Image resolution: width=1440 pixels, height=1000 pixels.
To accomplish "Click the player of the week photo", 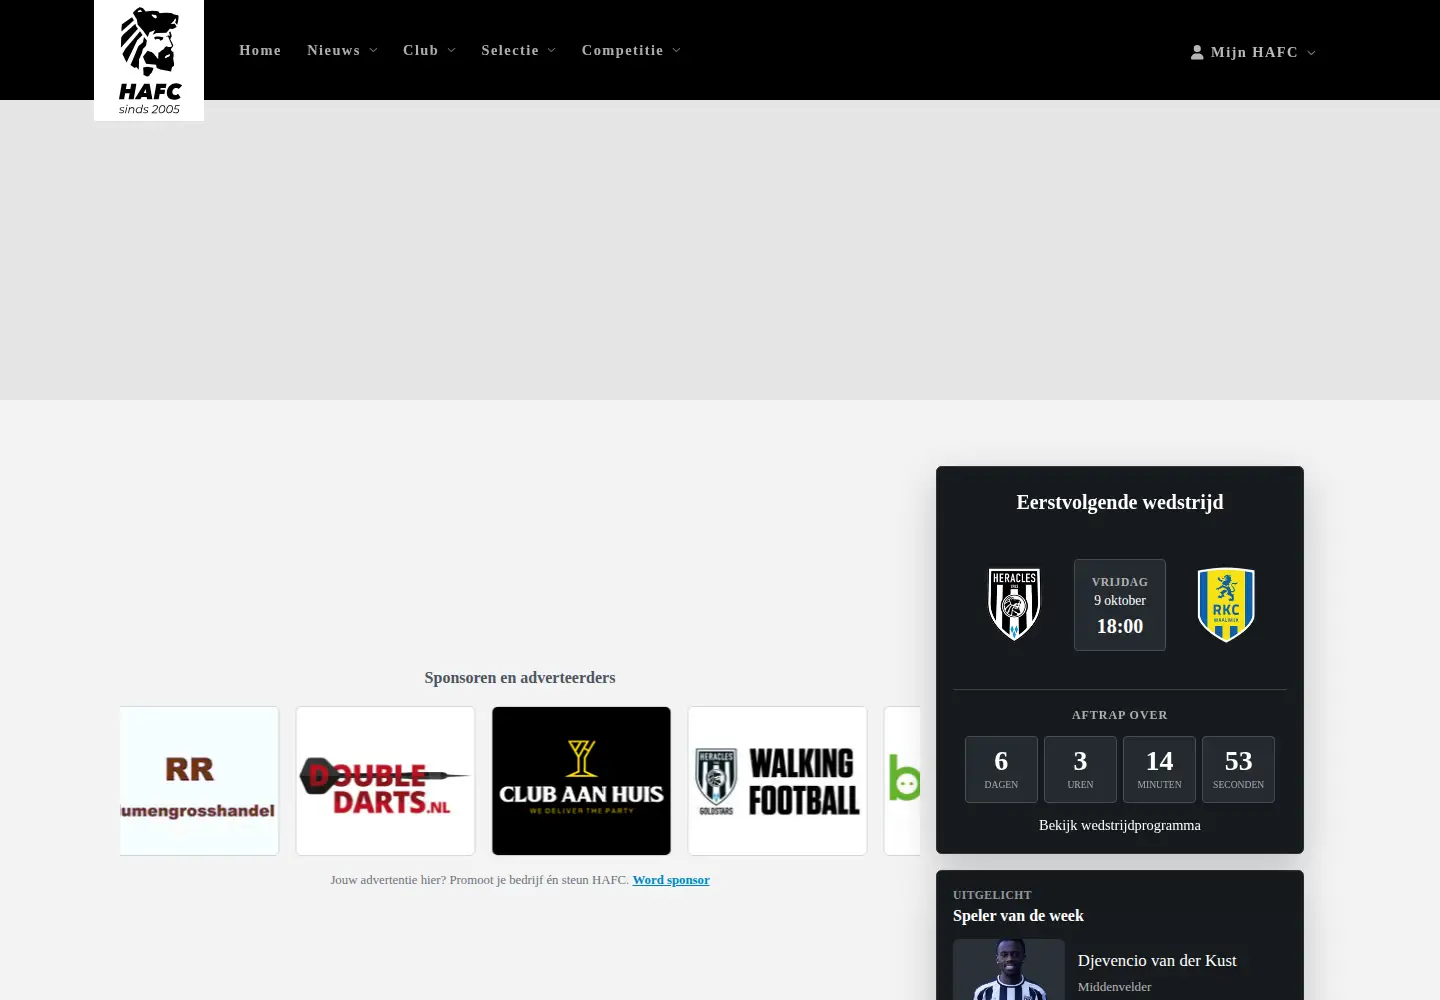I will point(1009,969).
